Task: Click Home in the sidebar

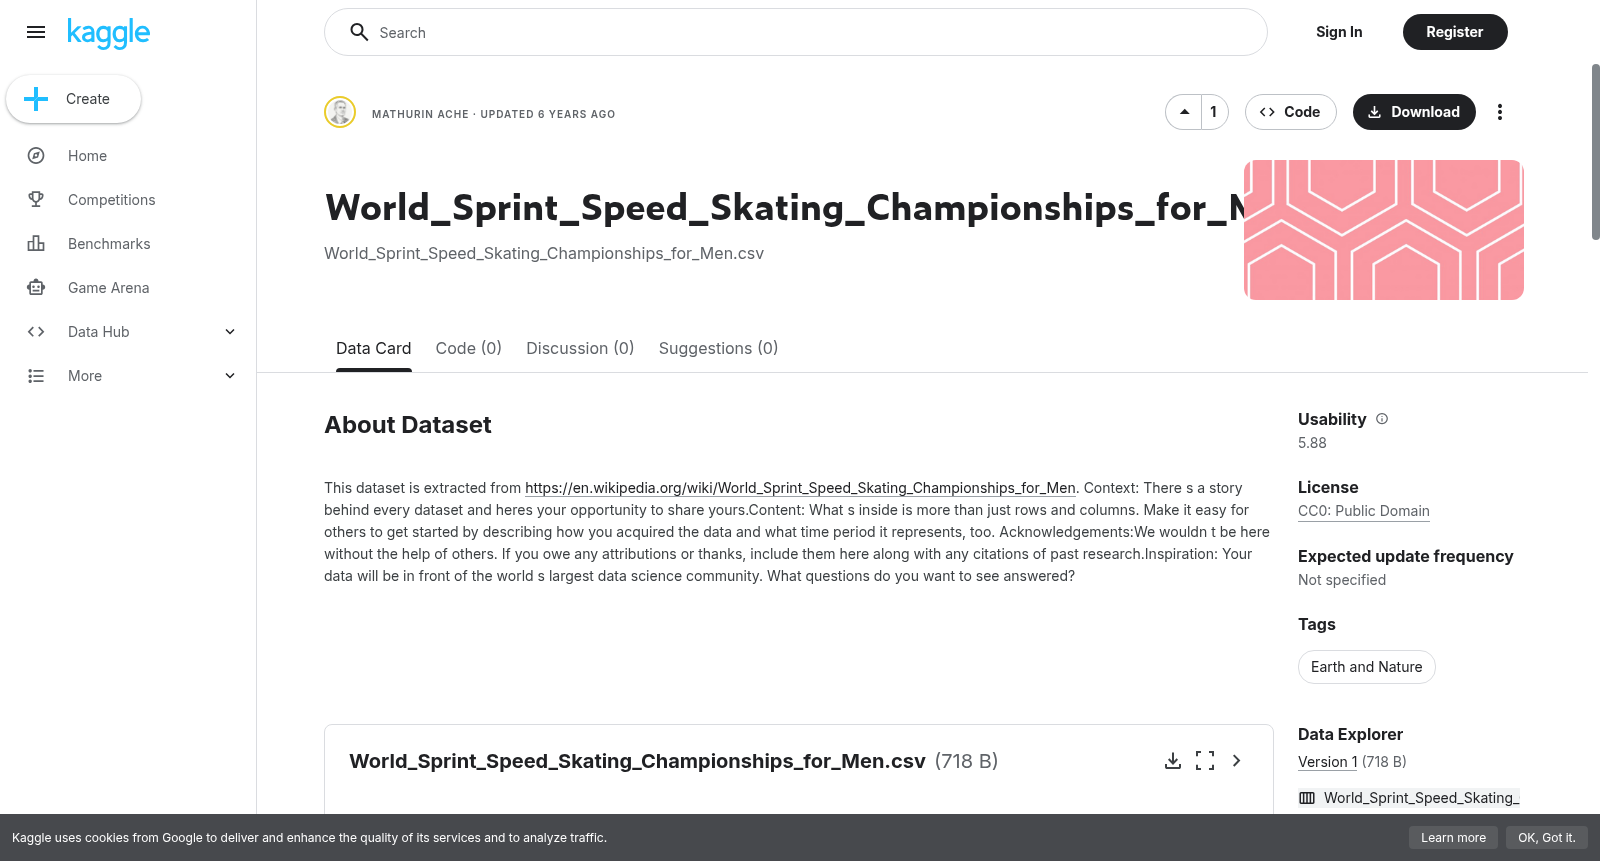Action: 88,156
